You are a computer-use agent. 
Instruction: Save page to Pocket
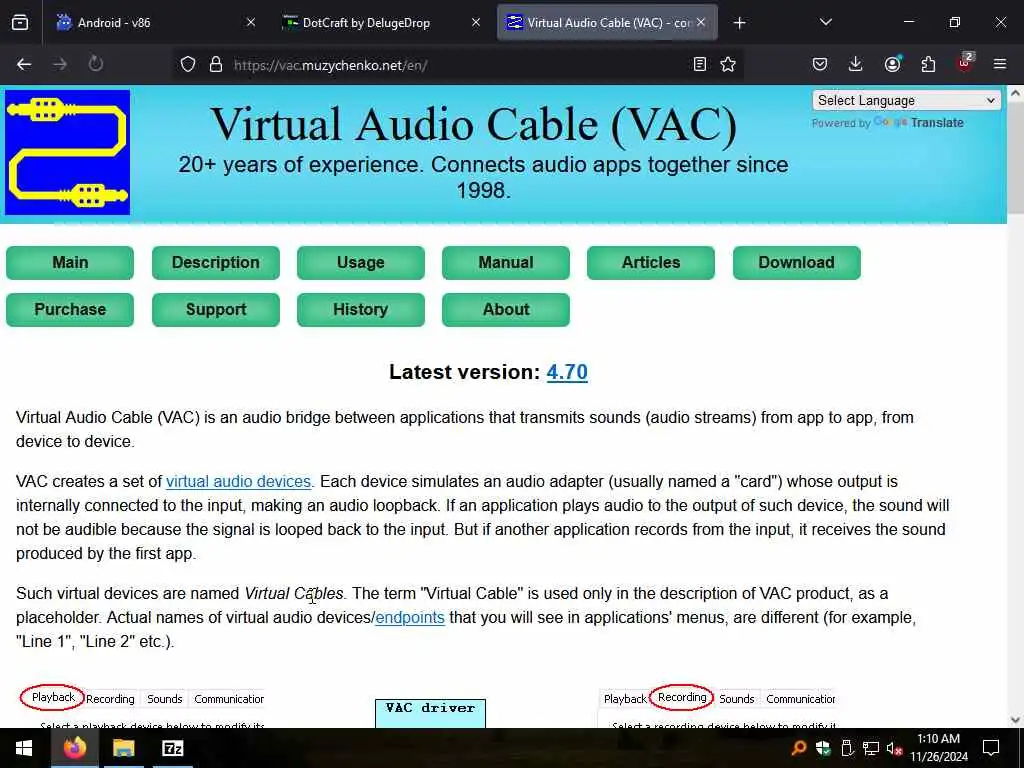[x=820, y=64]
